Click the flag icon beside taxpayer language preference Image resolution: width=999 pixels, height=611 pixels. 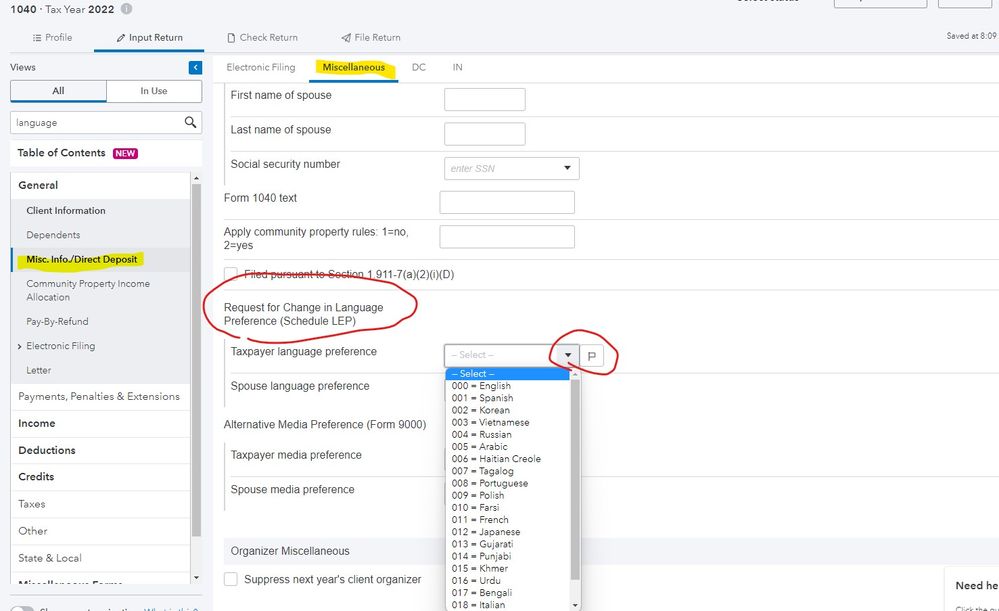(x=591, y=356)
